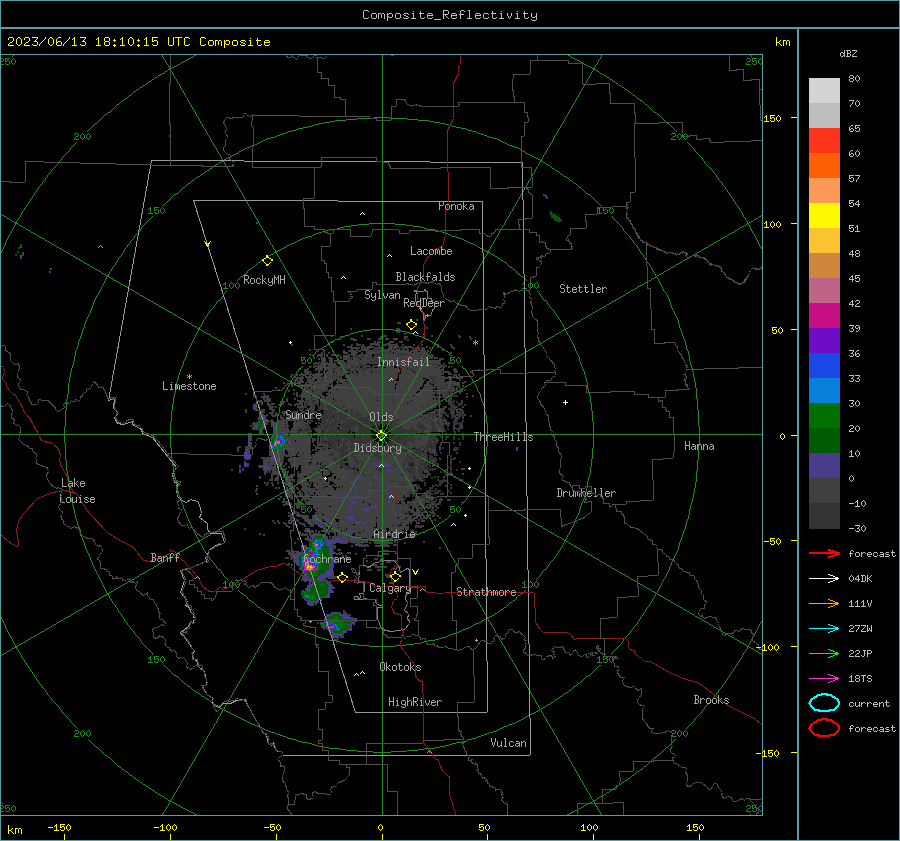Click the ThreeHills label
The height and width of the screenshot is (841, 900).
tap(503, 437)
